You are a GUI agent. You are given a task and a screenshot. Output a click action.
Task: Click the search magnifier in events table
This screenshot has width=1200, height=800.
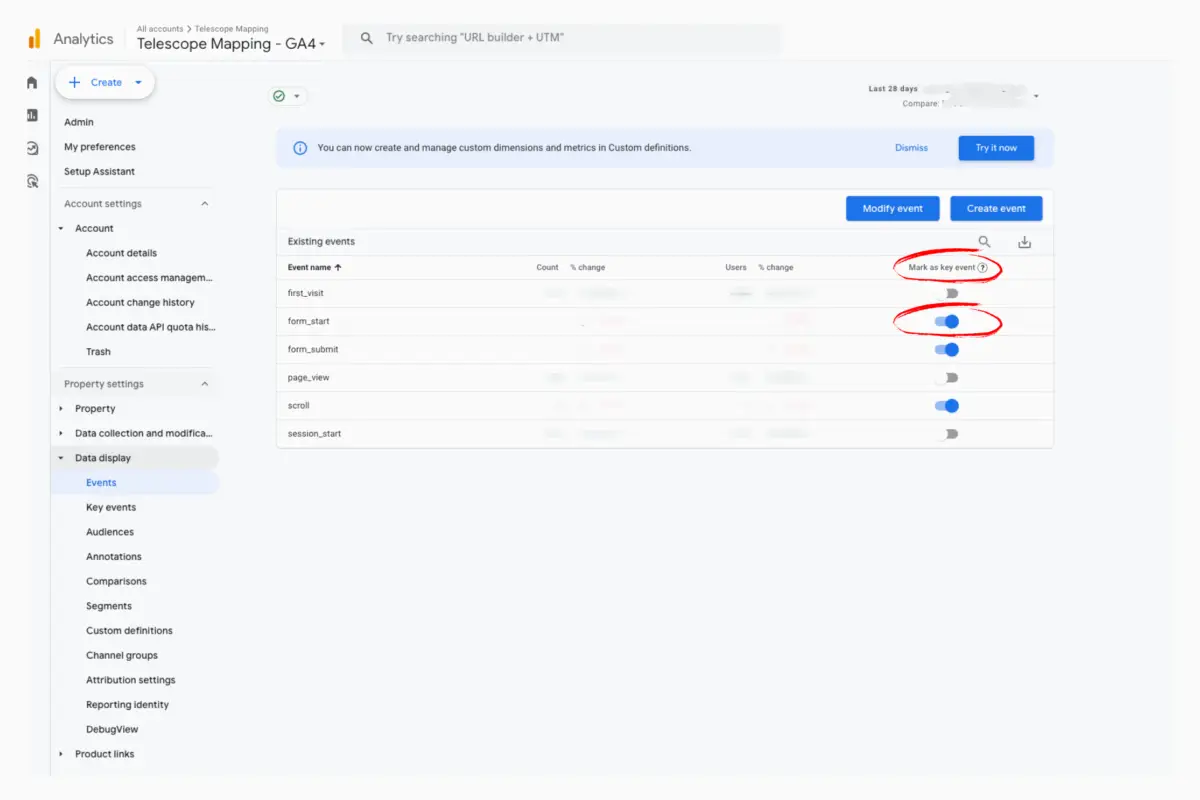click(985, 242)
